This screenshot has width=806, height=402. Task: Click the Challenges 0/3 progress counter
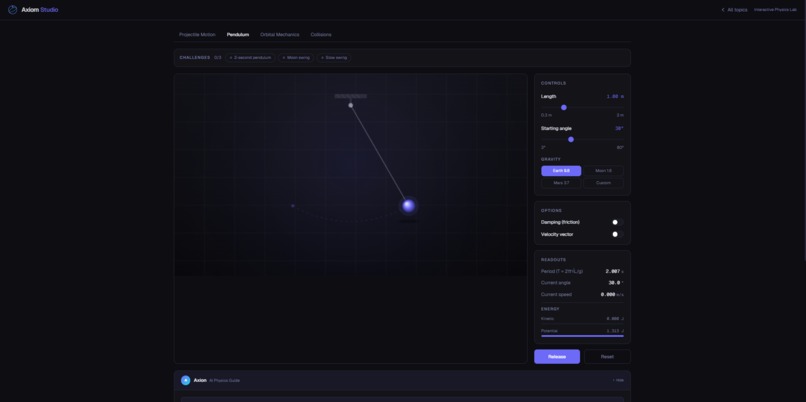[217, 58]
